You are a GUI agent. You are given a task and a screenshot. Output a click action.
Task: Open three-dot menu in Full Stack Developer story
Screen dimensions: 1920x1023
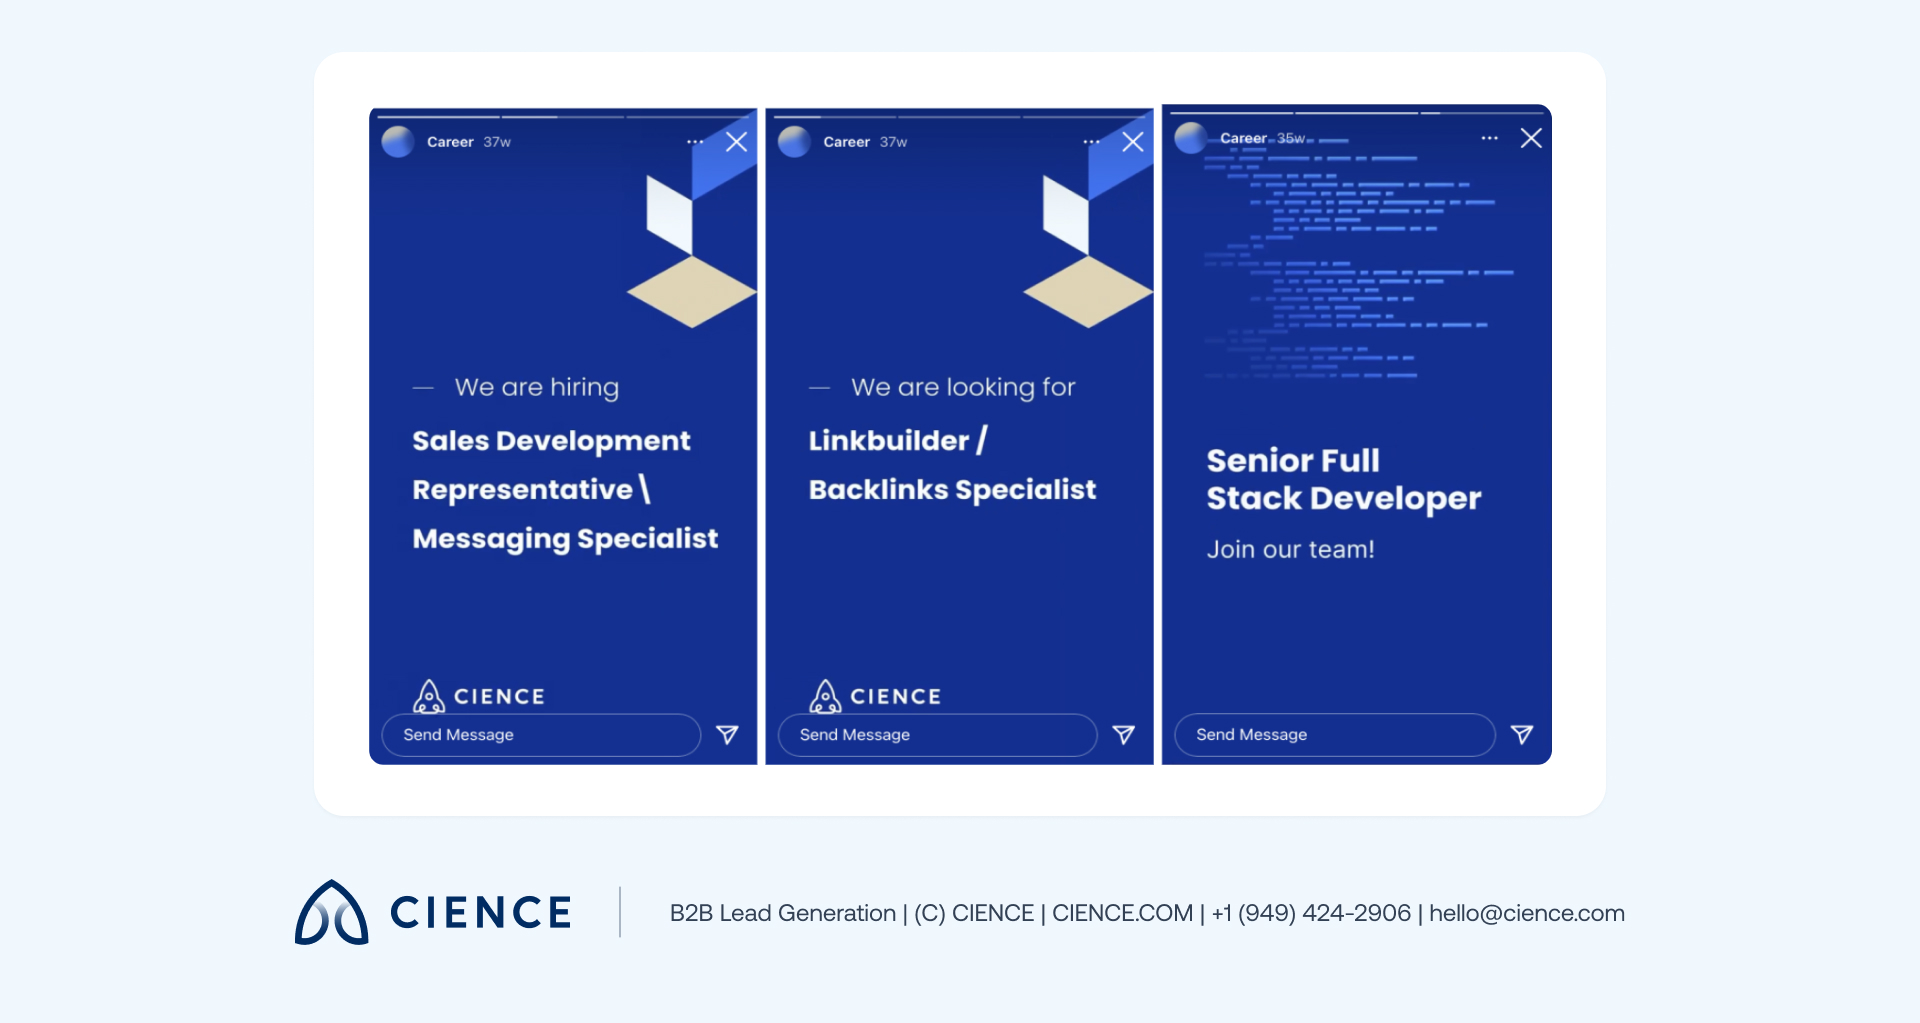tap(1489, 138)
